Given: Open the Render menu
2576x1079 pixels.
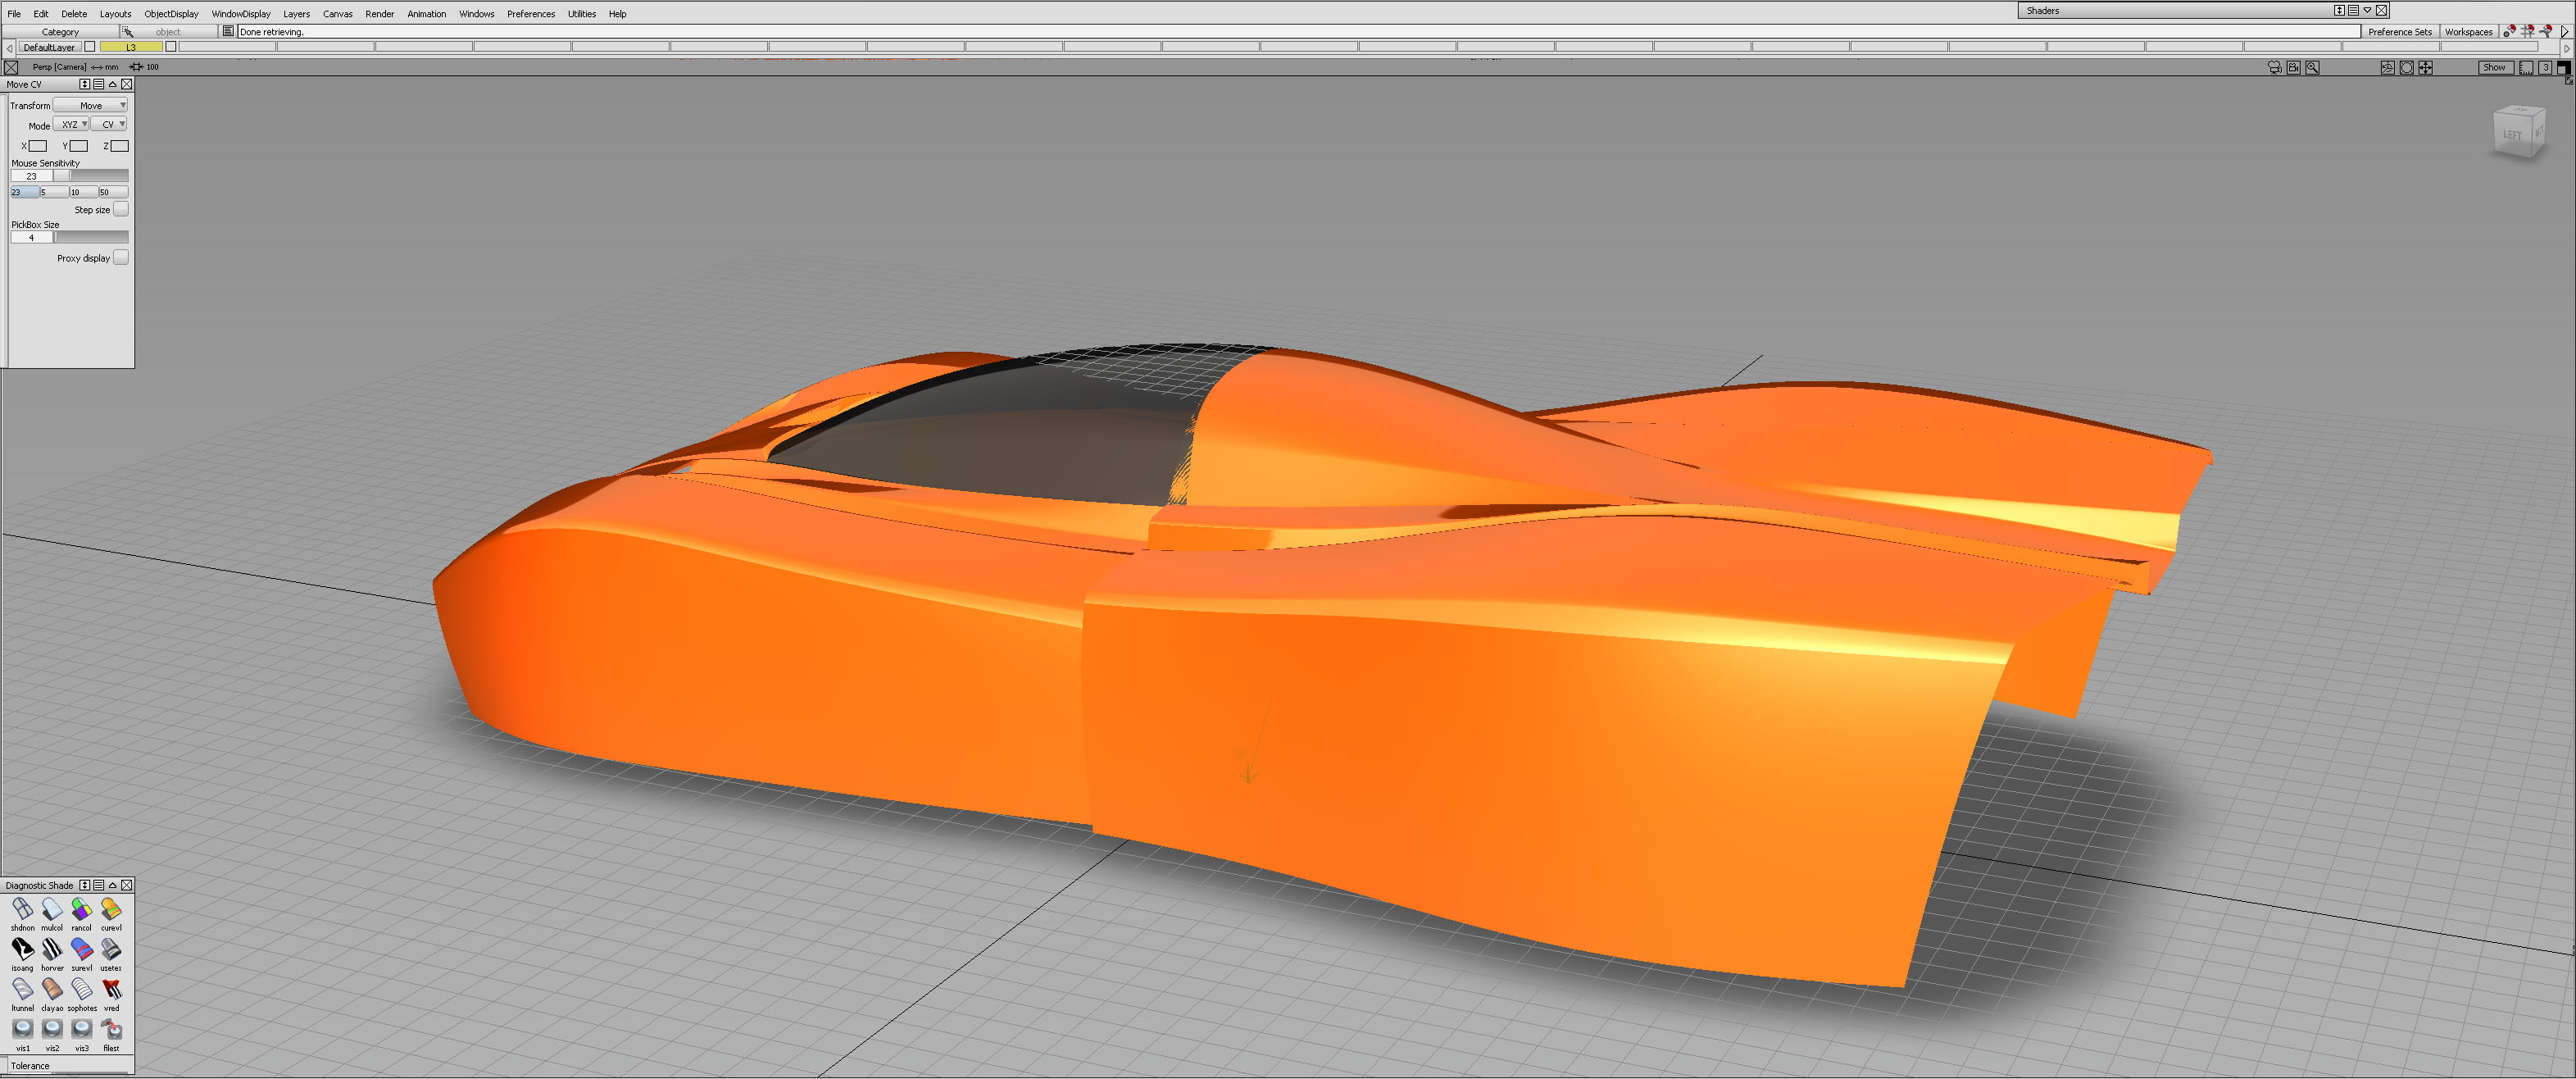Looking at the screenshot, I should pos(379,14).
